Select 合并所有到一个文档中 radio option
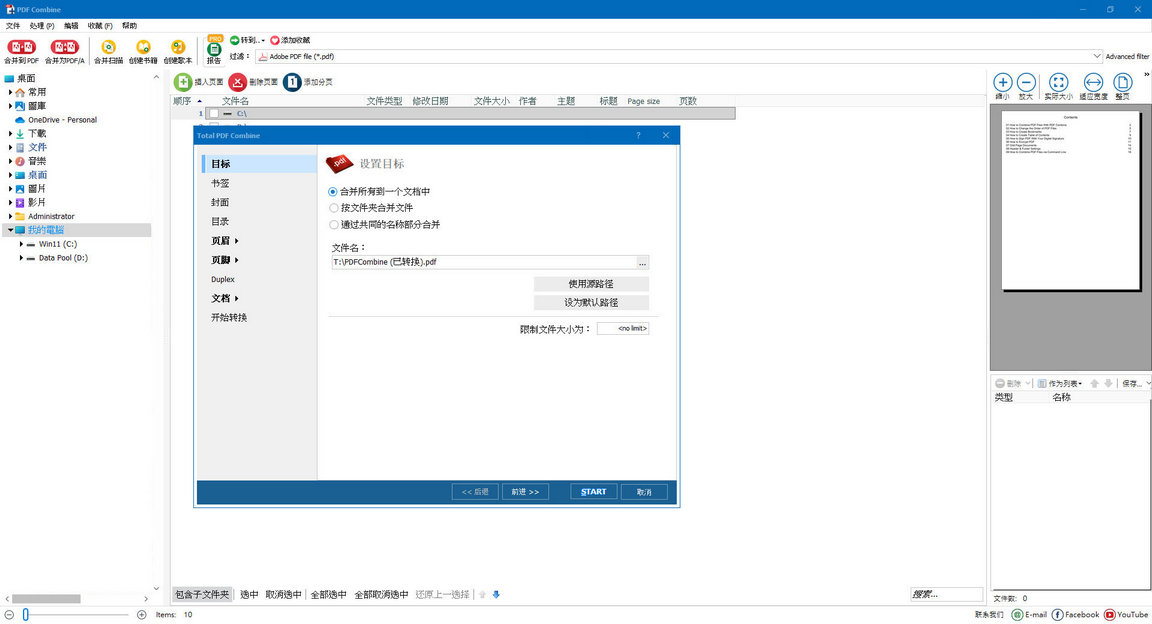 332,191
